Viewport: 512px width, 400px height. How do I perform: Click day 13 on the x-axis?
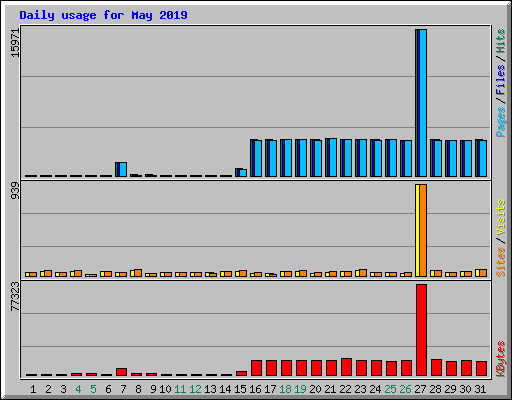pos(210,389)
